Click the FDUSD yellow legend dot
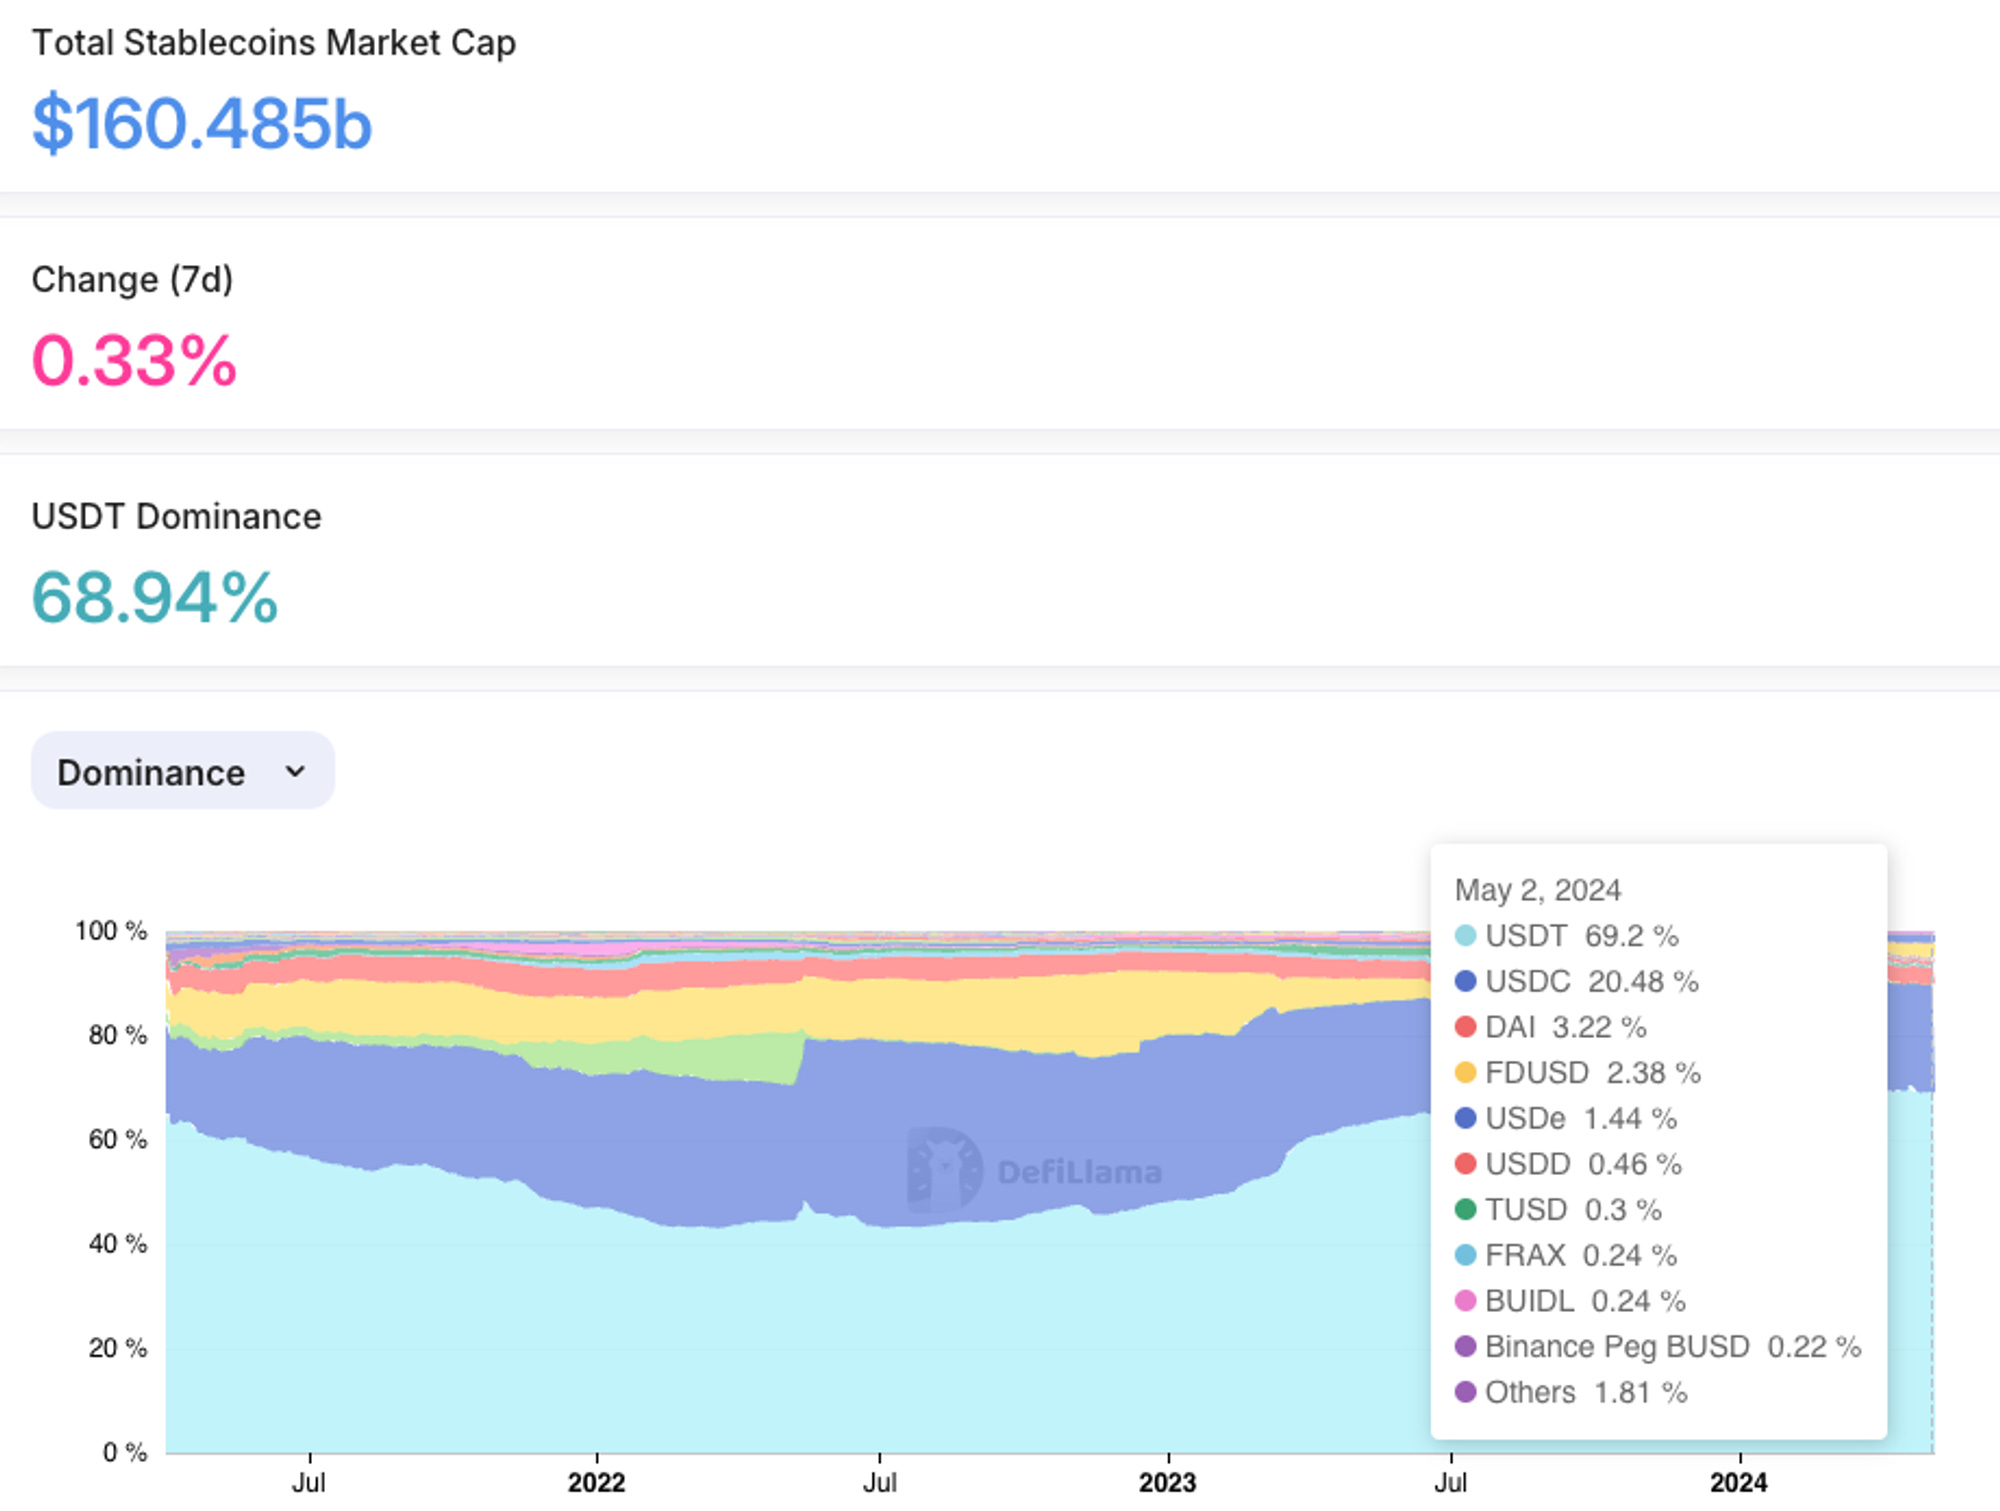The height and width of the screenshot is (1511, 2000). pyautogui.click(x=1465, y=1073)
